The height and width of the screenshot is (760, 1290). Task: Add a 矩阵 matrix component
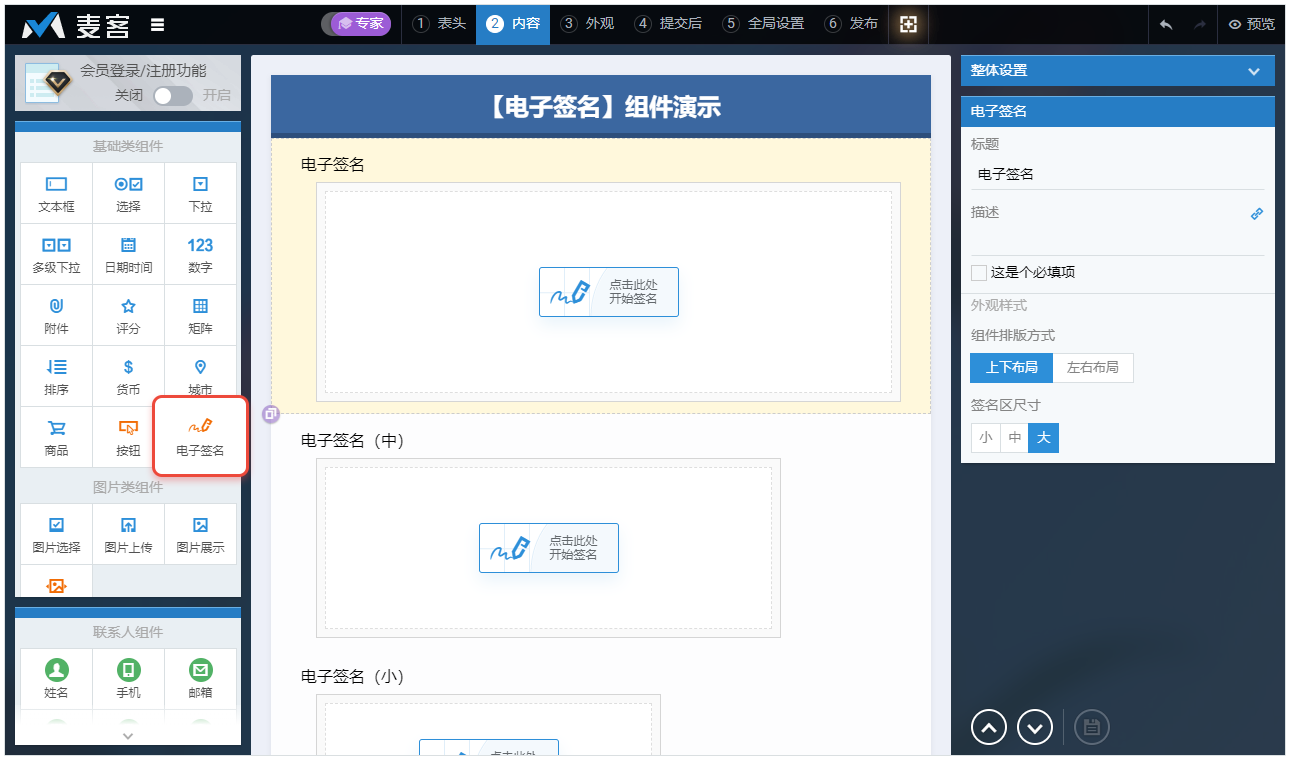pyautogui.click(x=200, y=316)
